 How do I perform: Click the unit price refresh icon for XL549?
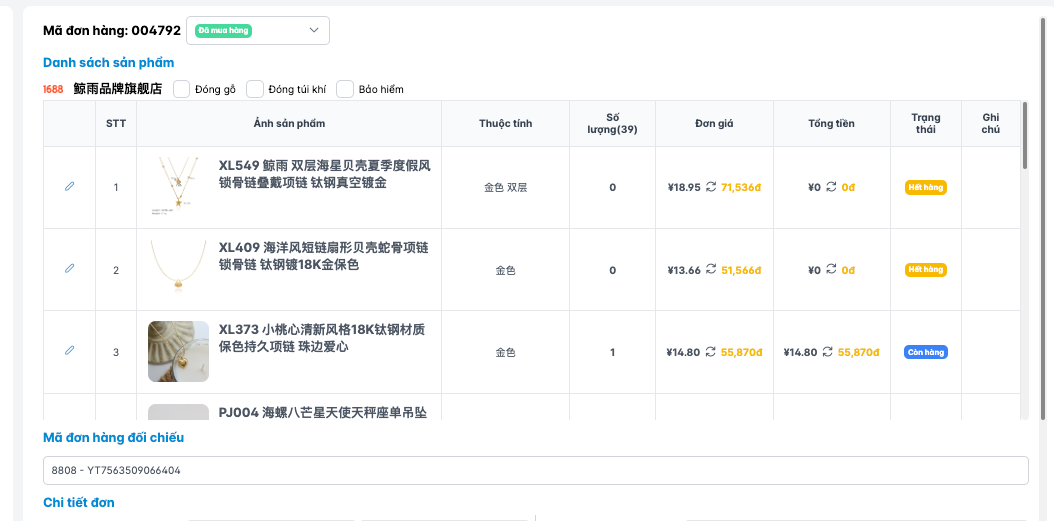pyautogui.click(x=711, y=187)
